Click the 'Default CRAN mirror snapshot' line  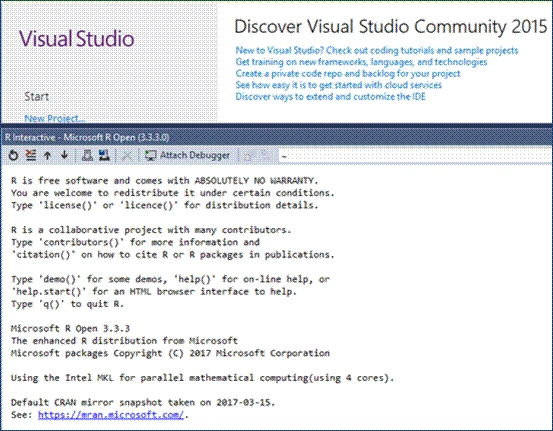point(143,402)
